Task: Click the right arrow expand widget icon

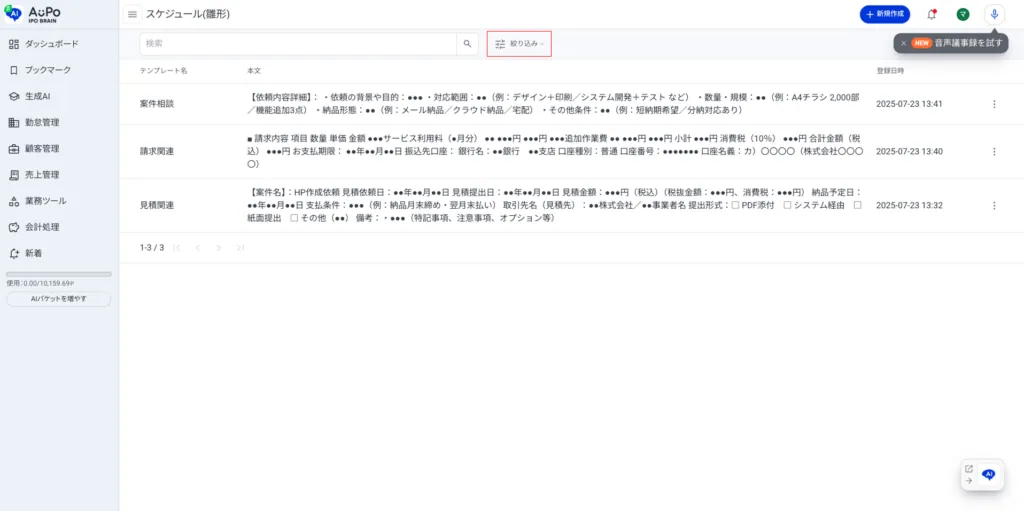Action: 969,480
